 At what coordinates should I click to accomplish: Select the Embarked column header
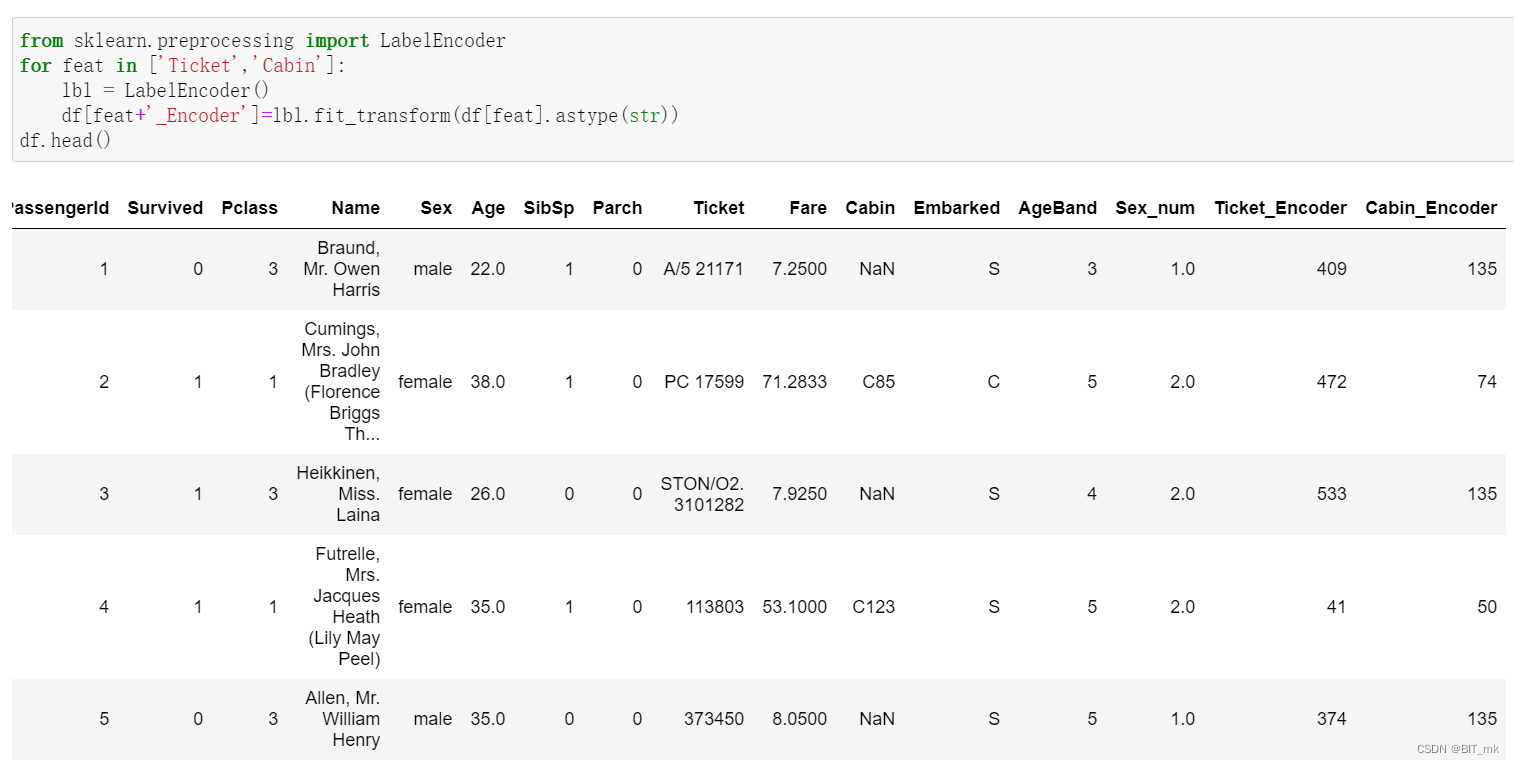(956, 208)
